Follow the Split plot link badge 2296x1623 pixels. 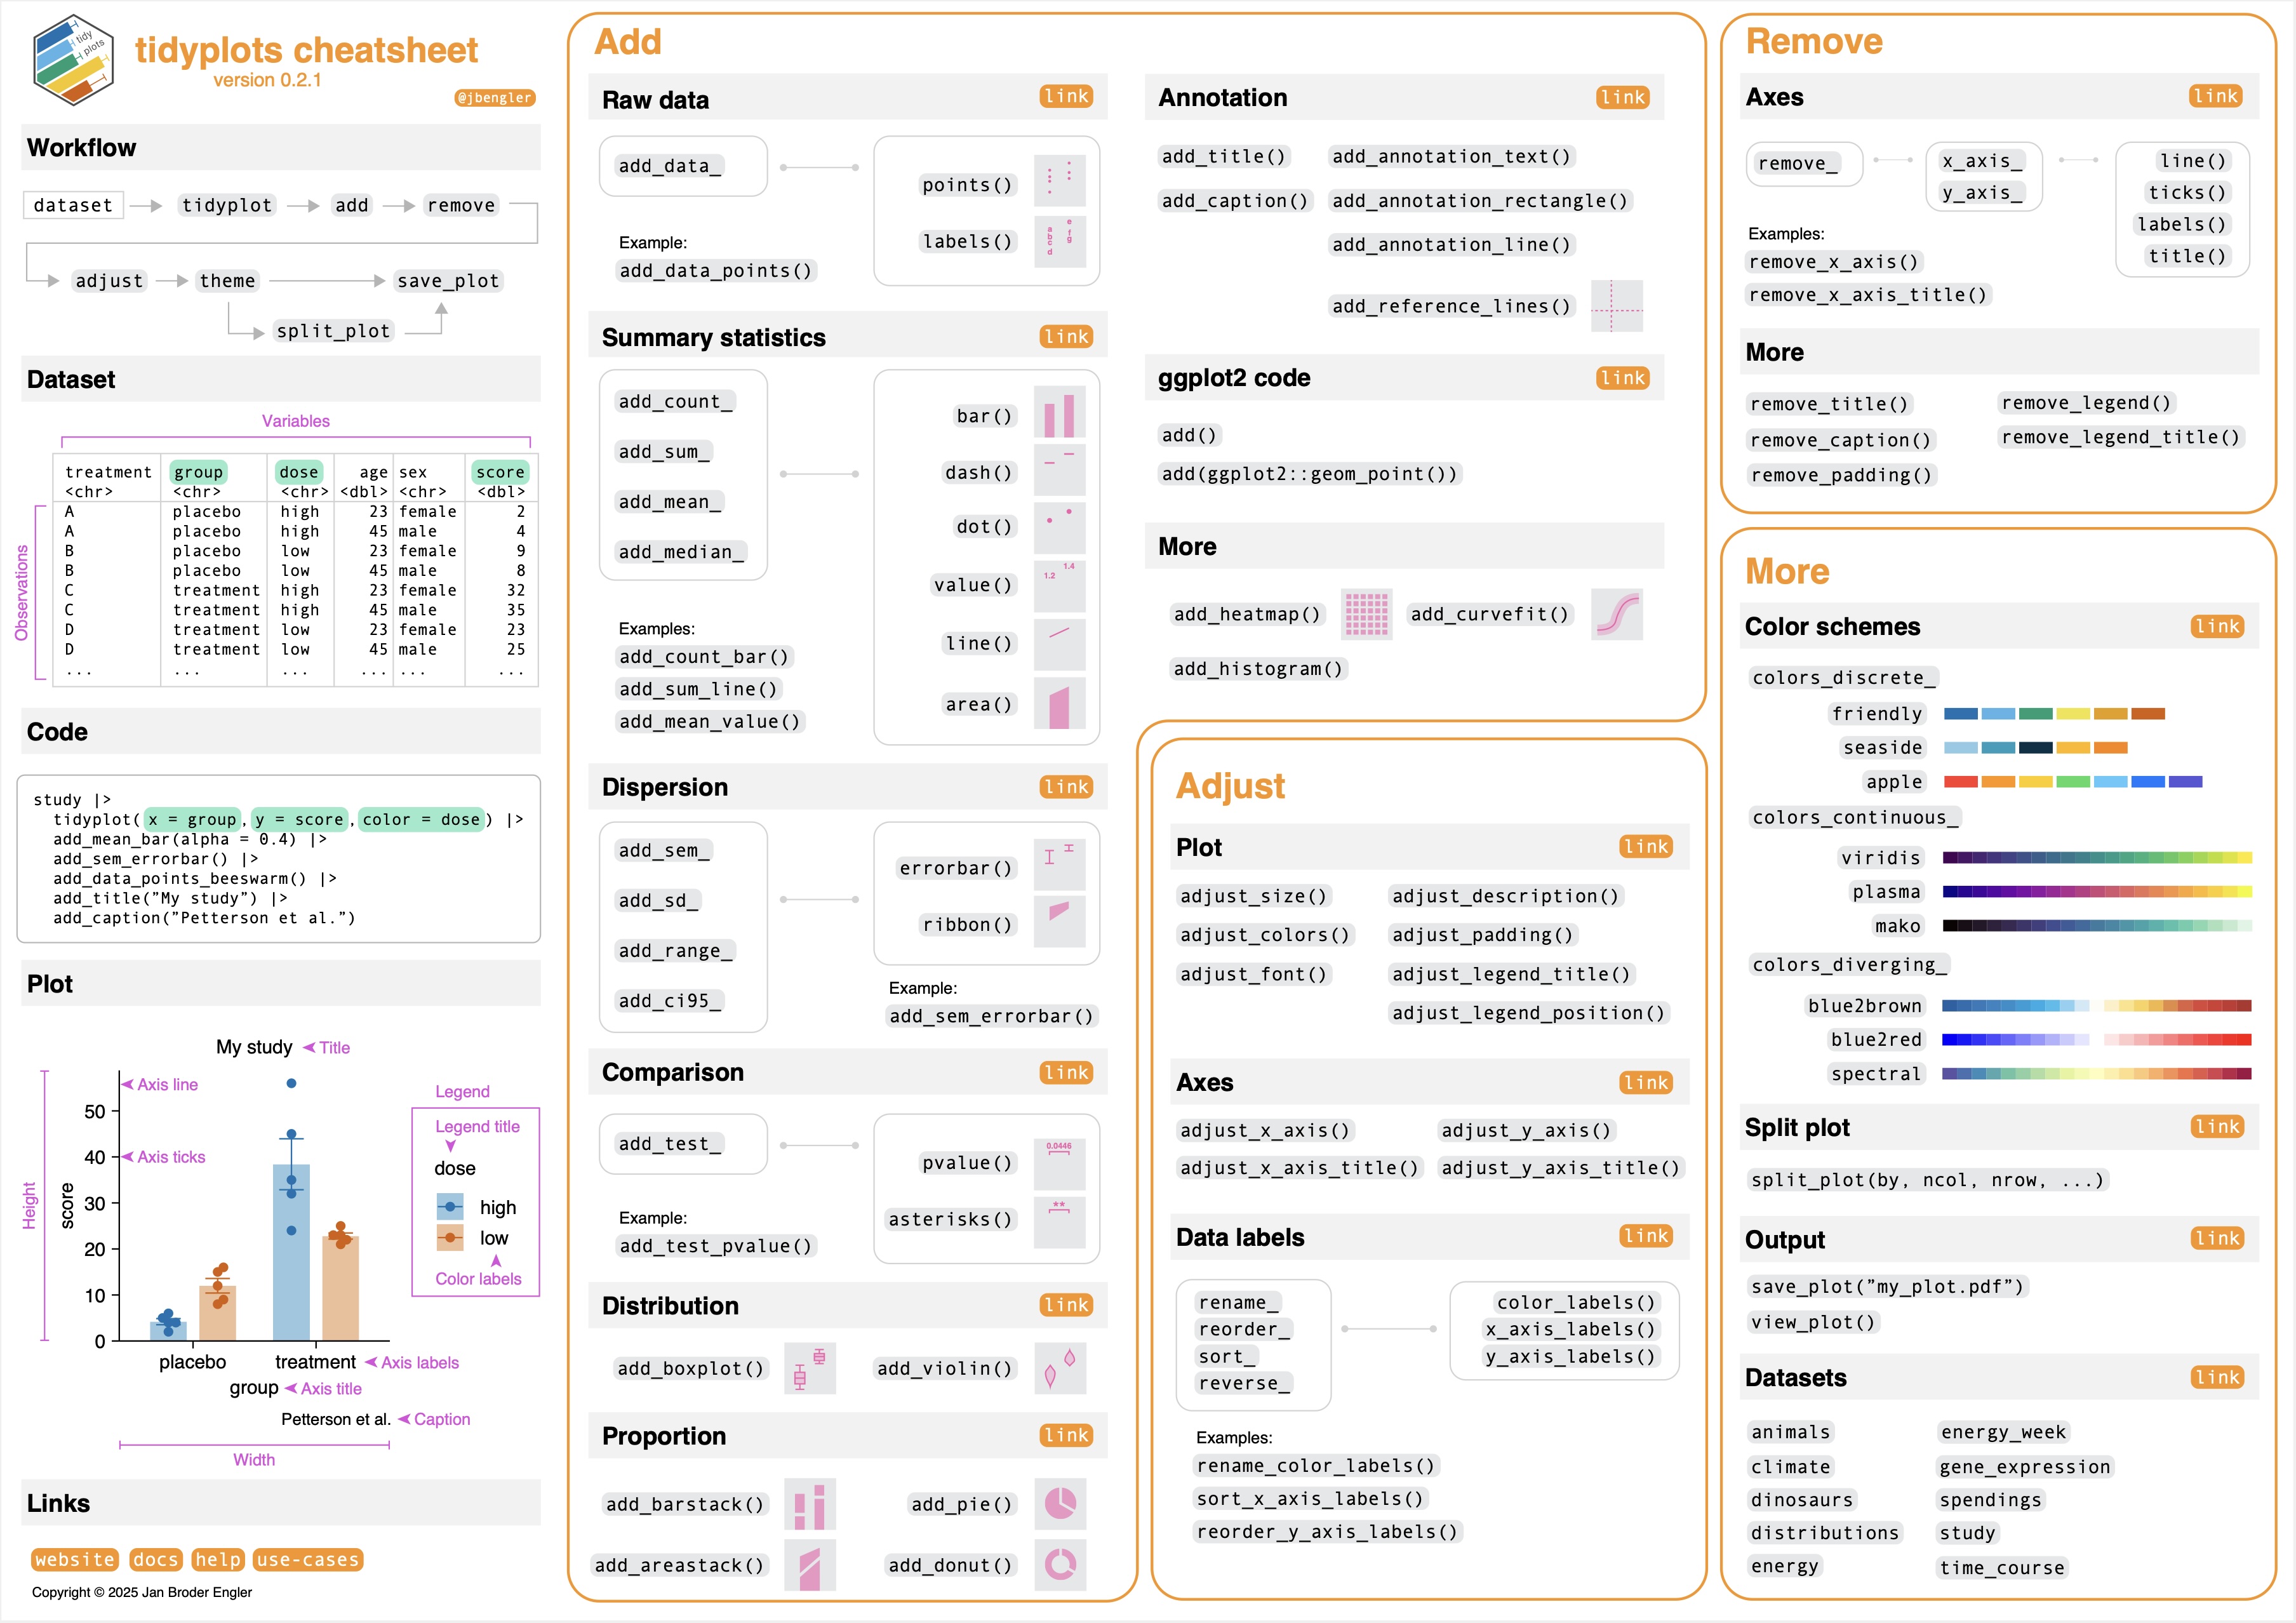pos(2217,1127)
